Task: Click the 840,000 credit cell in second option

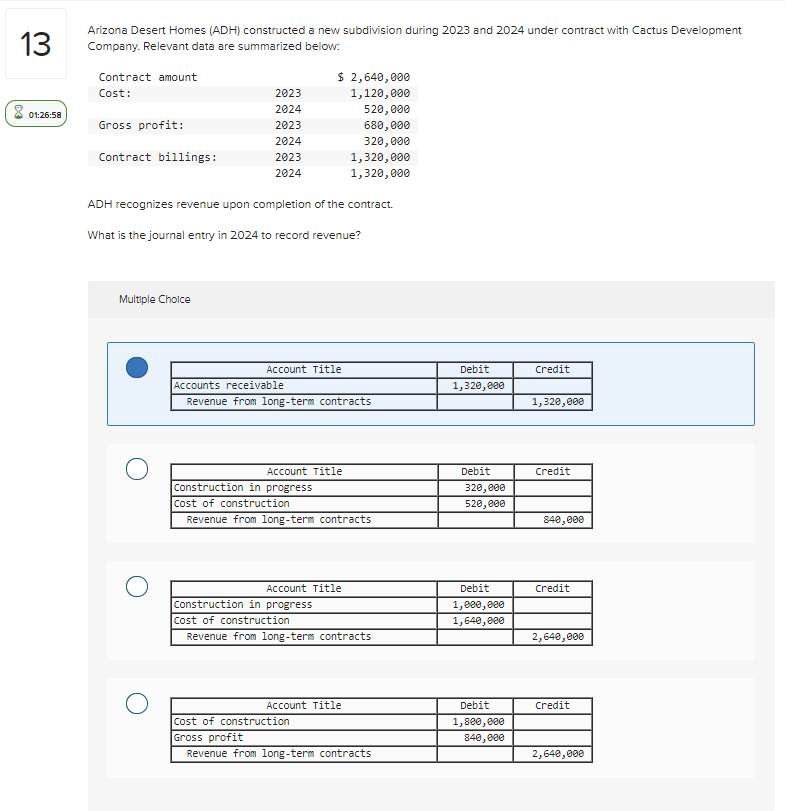Action: point(553,520)
